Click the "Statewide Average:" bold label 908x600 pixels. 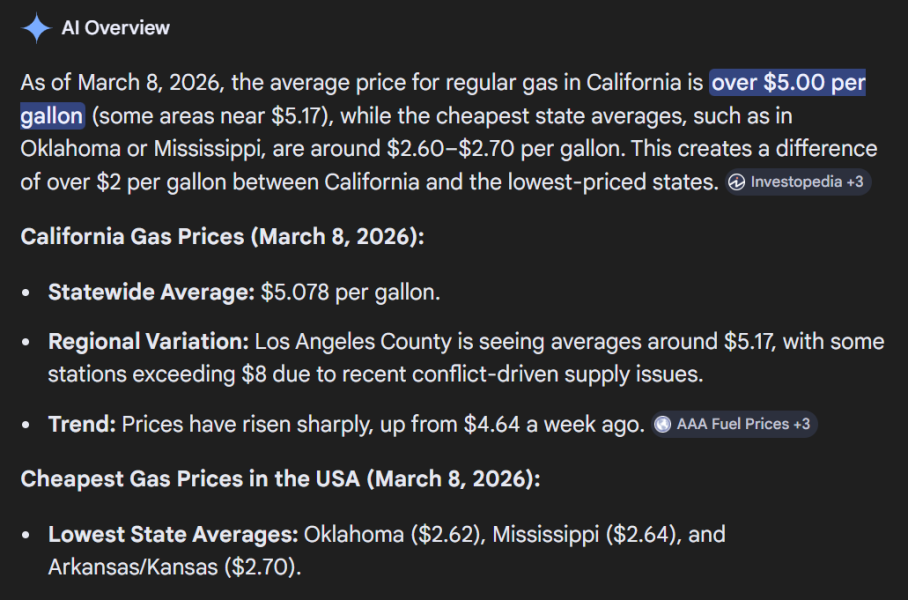[150, 294]
